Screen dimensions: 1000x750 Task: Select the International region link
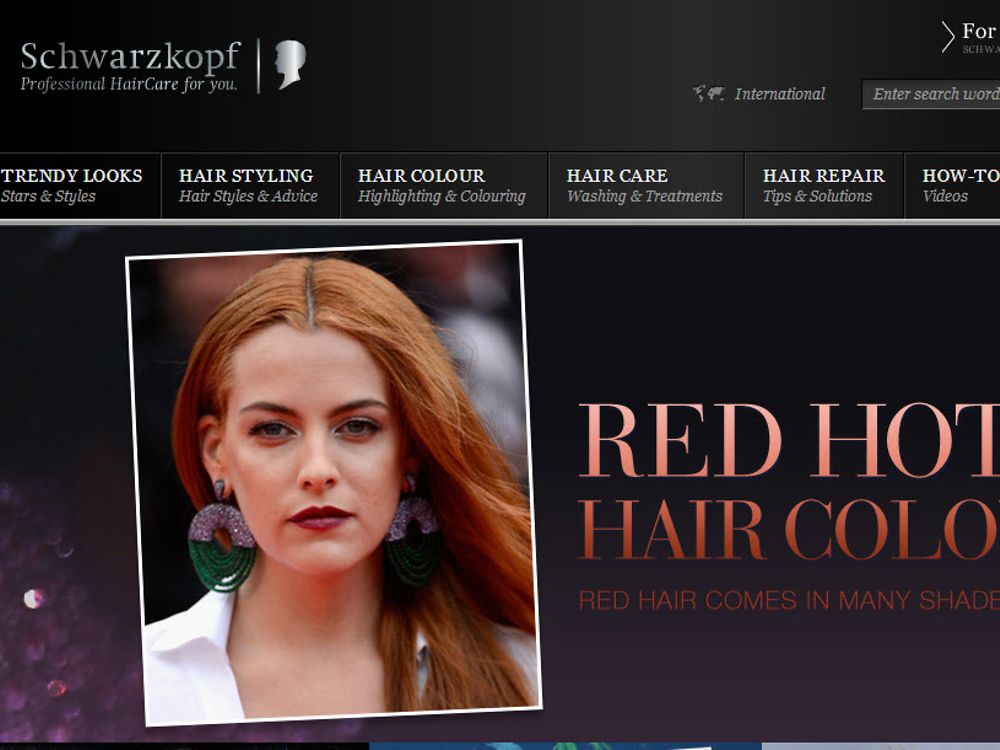click(x=779, y=94)
